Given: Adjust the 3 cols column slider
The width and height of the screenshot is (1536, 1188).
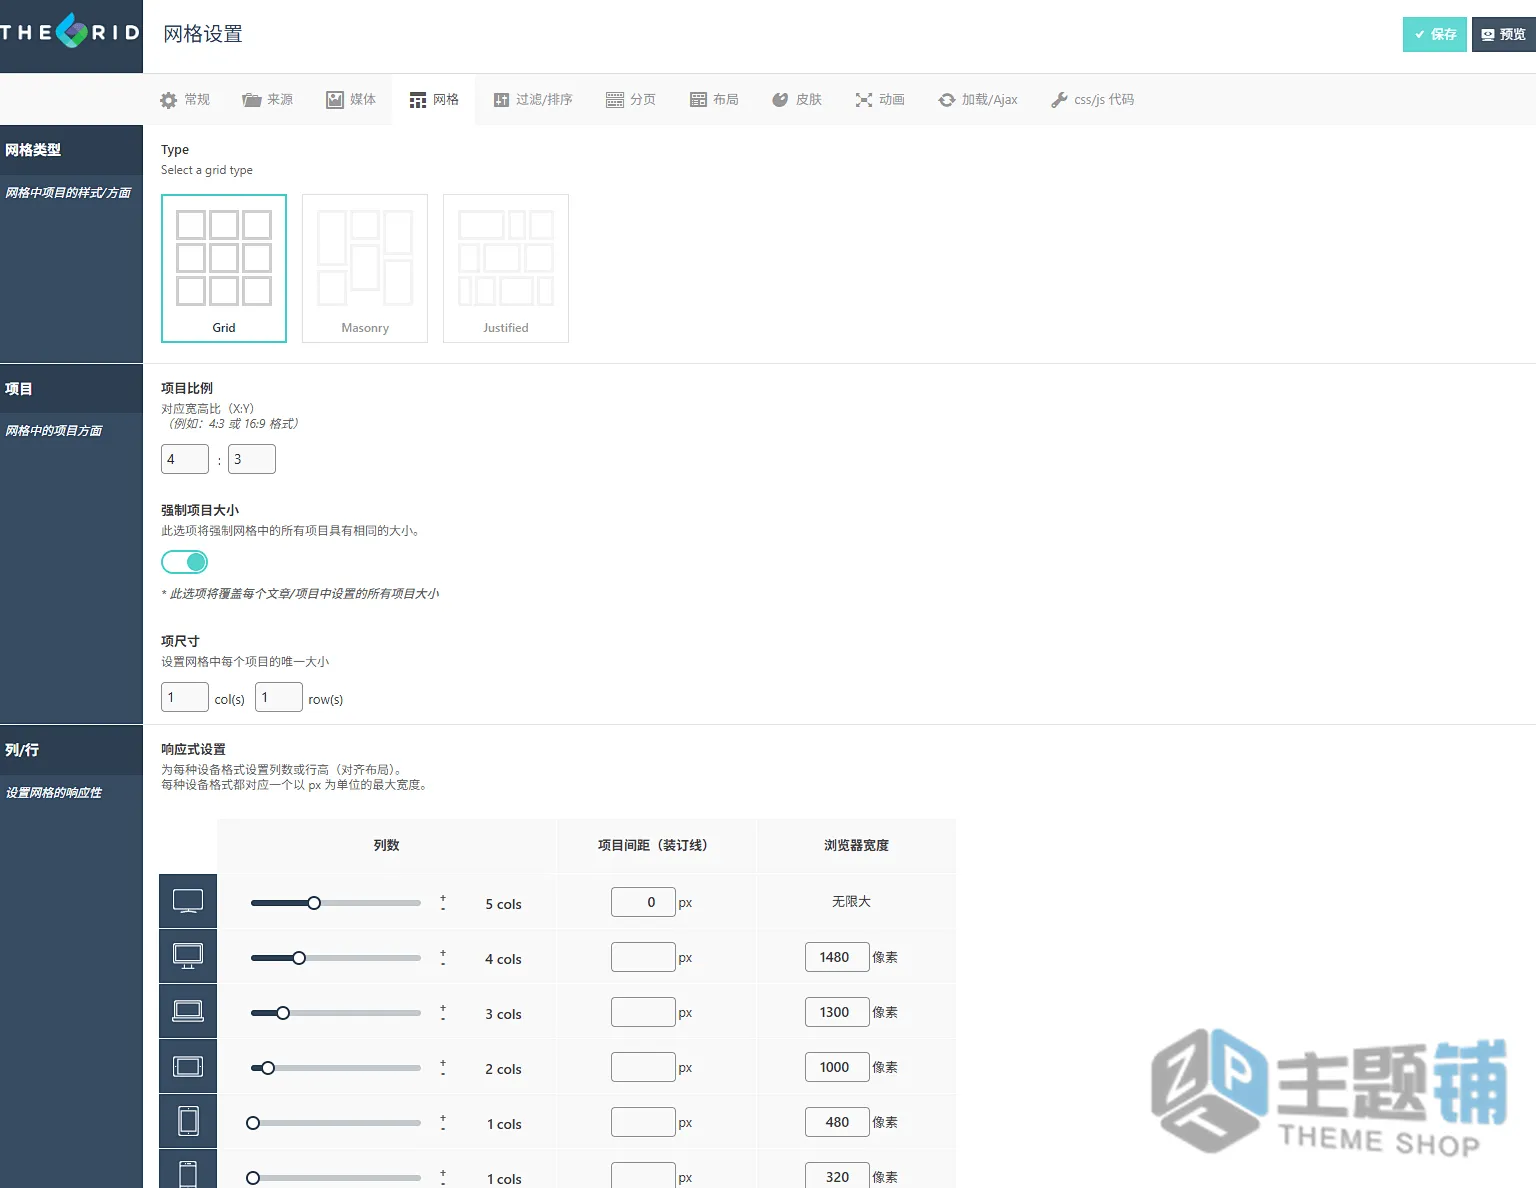Looking at the screenshot, I should (336, 1013).
